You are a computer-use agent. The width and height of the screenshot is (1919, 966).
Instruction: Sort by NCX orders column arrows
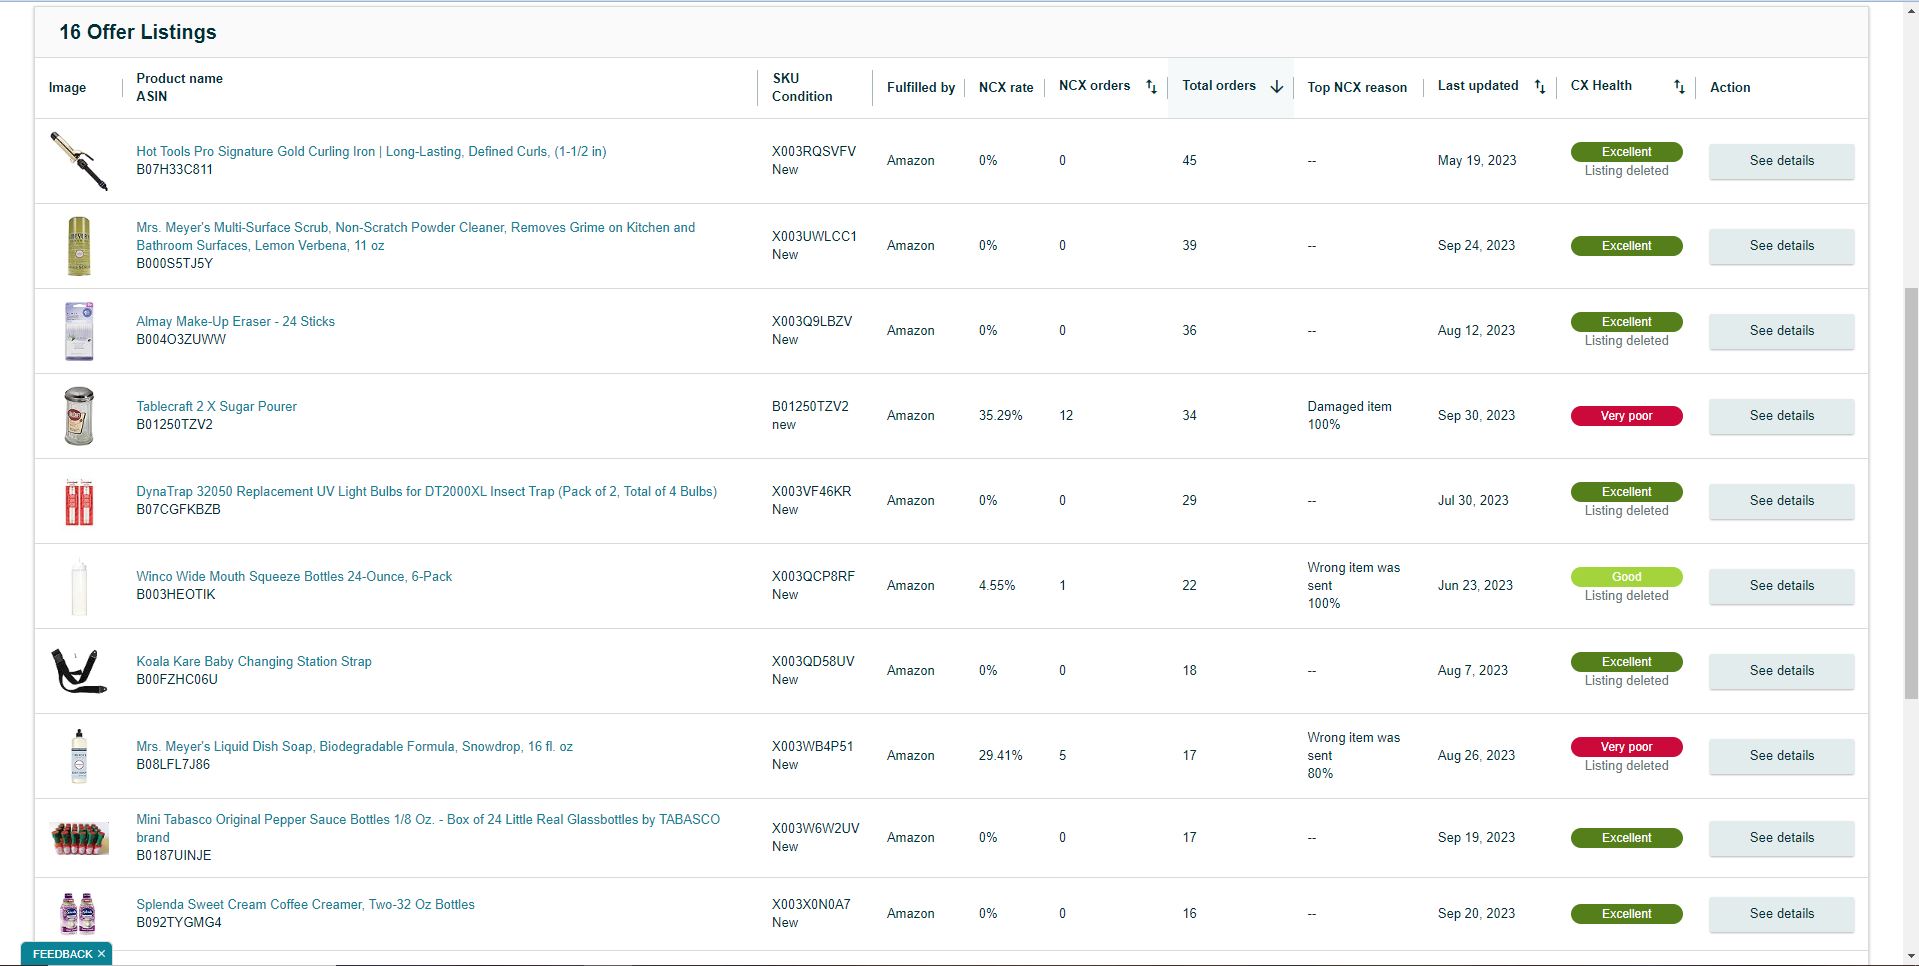point(1151,87)
